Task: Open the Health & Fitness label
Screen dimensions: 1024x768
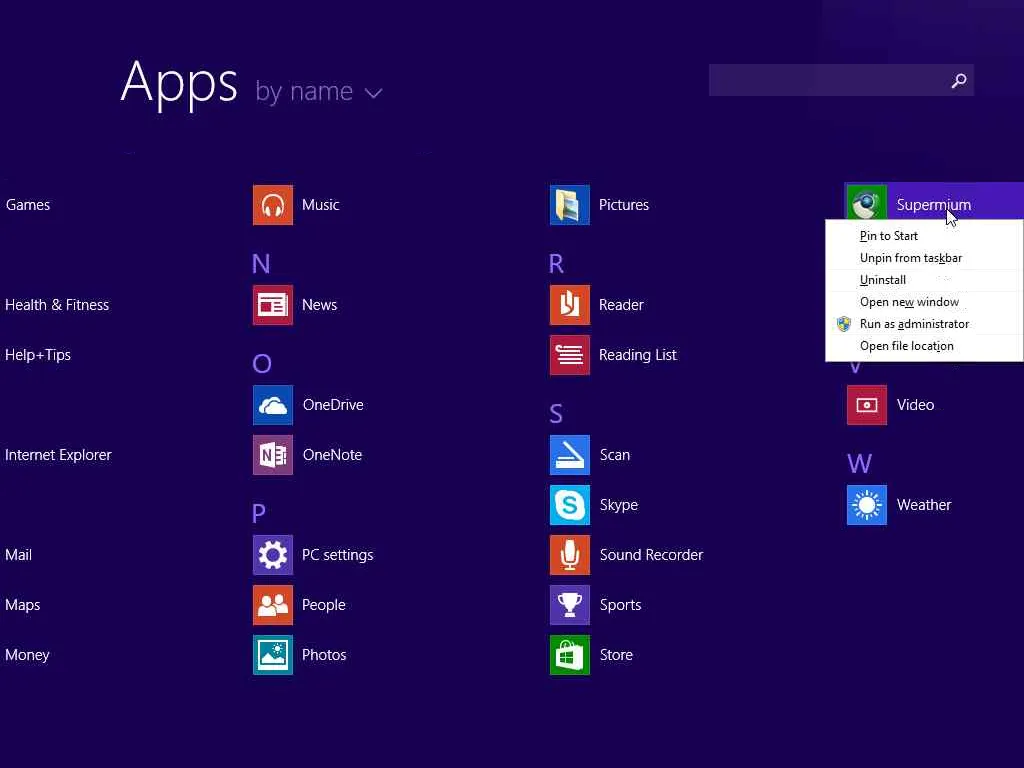Action: coord(57,305)
